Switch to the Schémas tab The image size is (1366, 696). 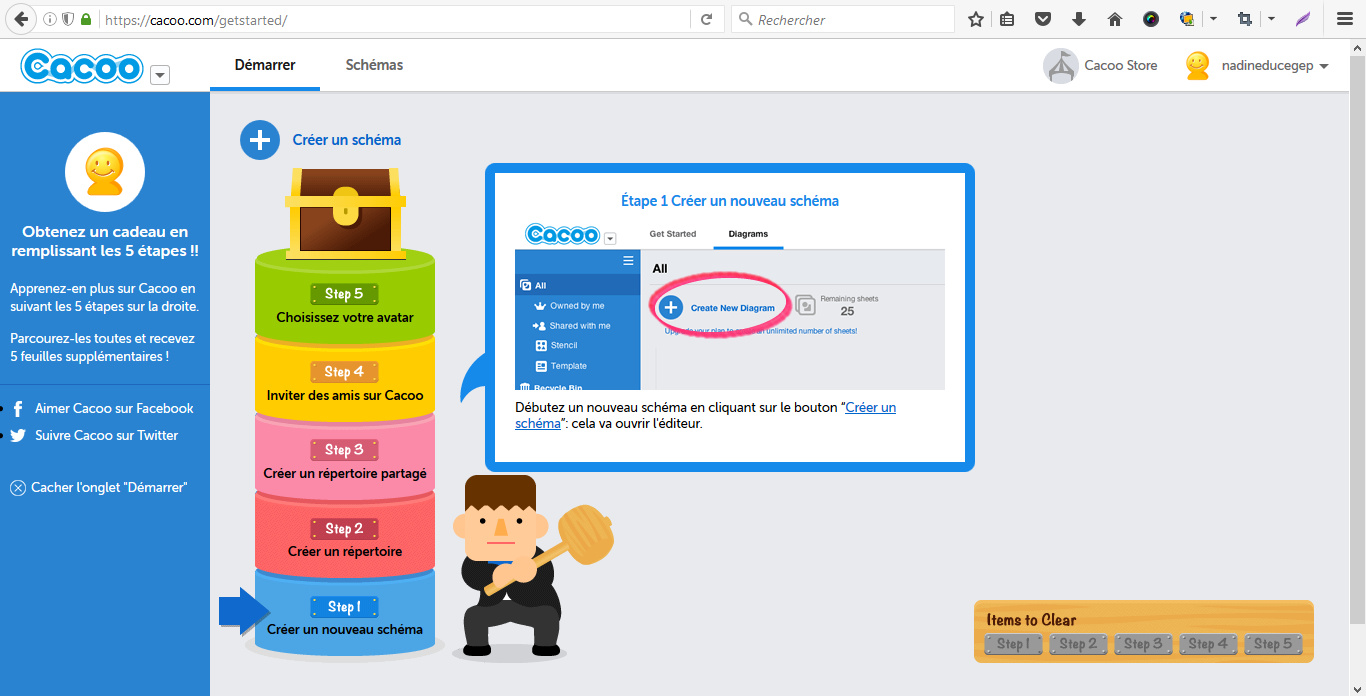pos(374,65)
